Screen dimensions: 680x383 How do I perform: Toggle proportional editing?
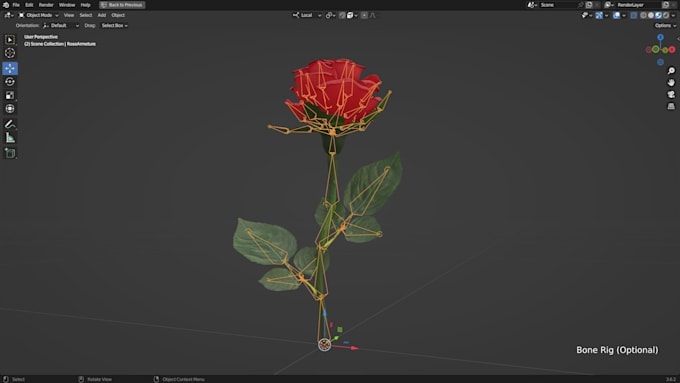[364, 15]
